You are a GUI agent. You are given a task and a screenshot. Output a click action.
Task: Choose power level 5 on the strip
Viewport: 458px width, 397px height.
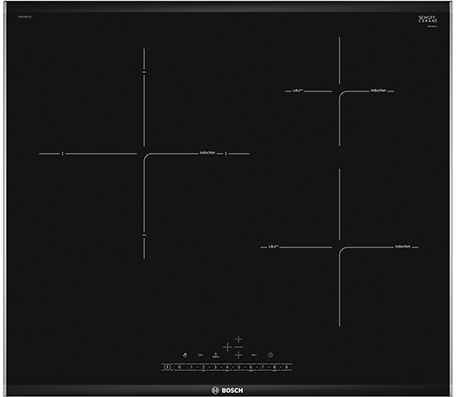pos(239,367)
